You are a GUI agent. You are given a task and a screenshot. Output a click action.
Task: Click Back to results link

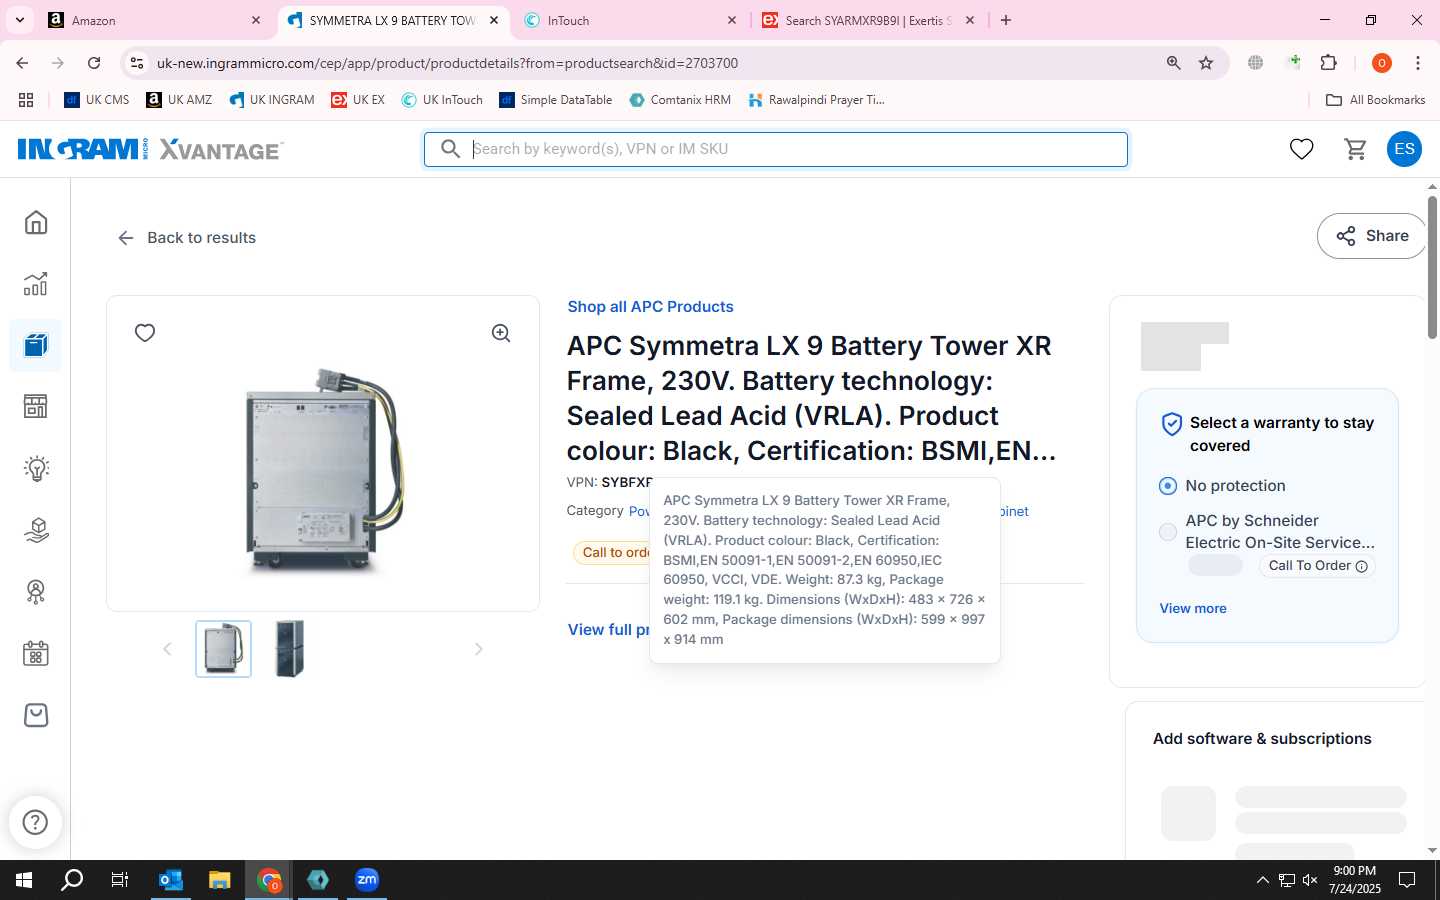(x=187, y=238)
